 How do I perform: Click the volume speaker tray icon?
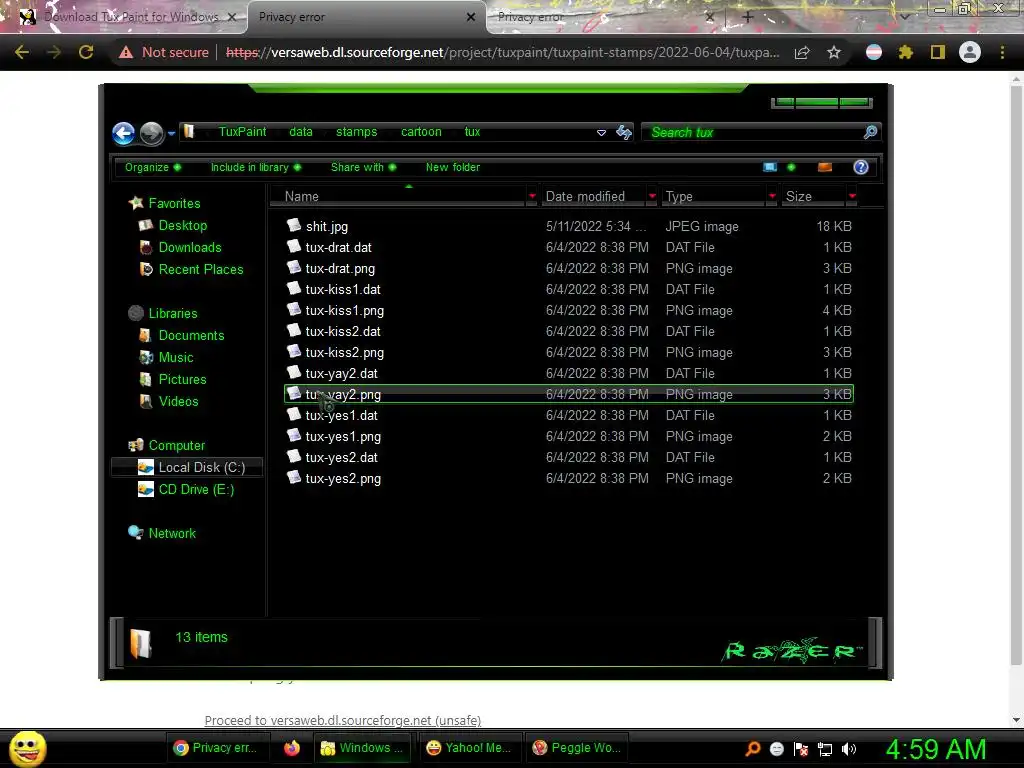849,749
